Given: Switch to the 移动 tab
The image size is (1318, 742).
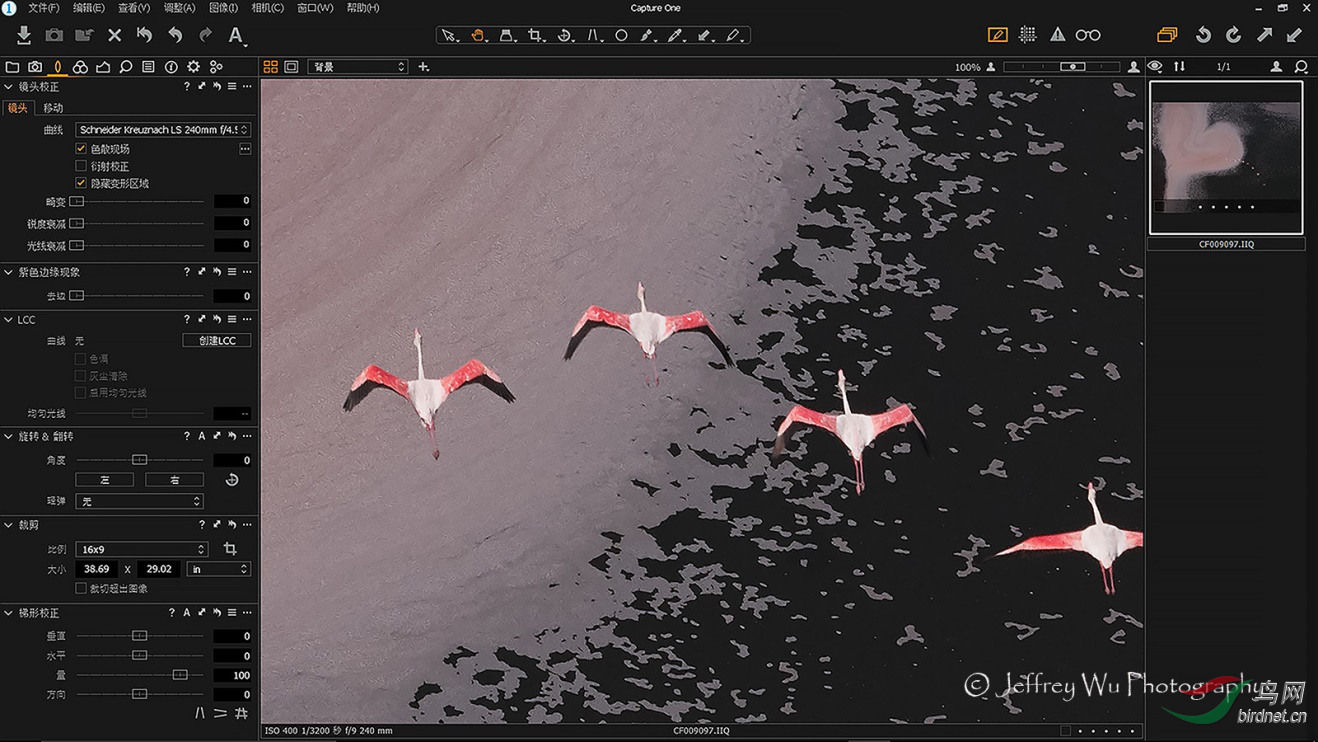Looking at the screenshot, I should pos(53,108).
